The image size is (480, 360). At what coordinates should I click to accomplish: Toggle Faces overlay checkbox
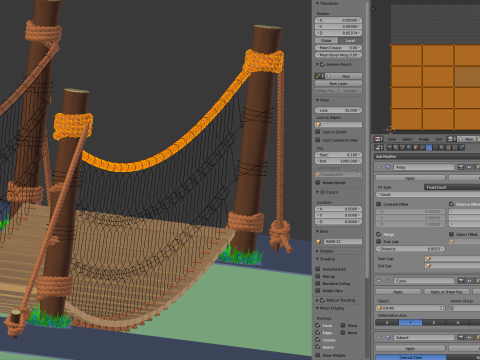318,325
